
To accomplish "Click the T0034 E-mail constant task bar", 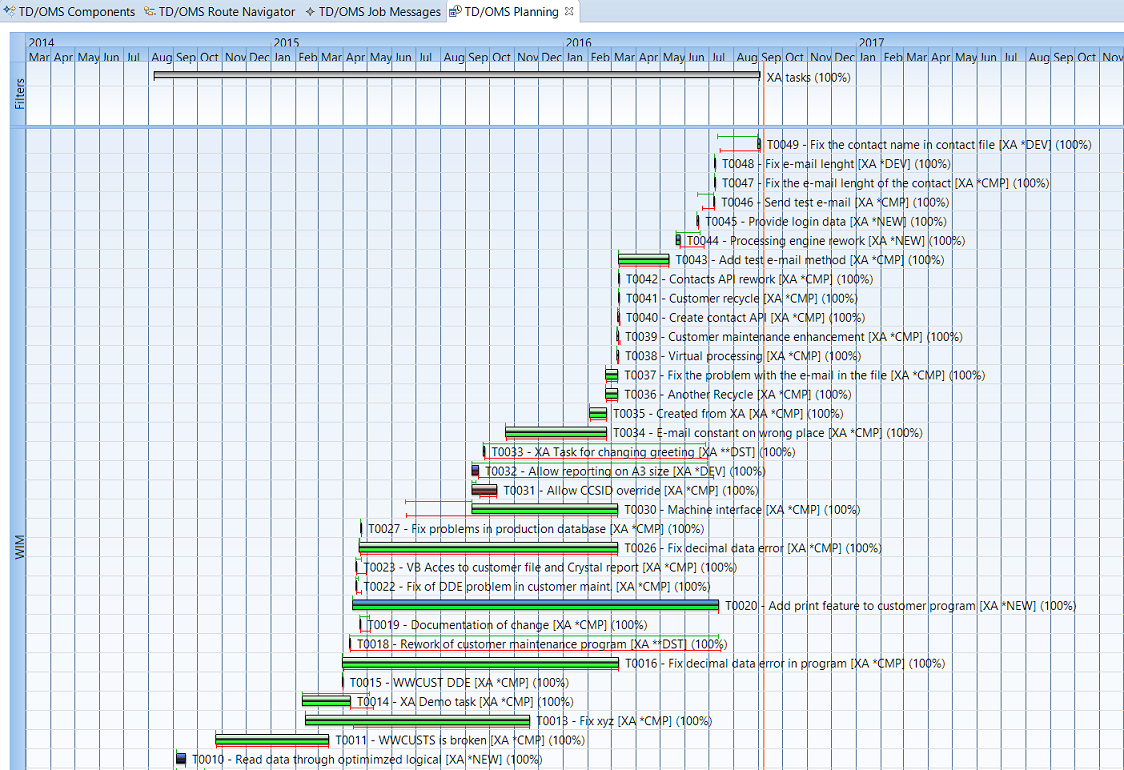I will click(x=555, y=433).
